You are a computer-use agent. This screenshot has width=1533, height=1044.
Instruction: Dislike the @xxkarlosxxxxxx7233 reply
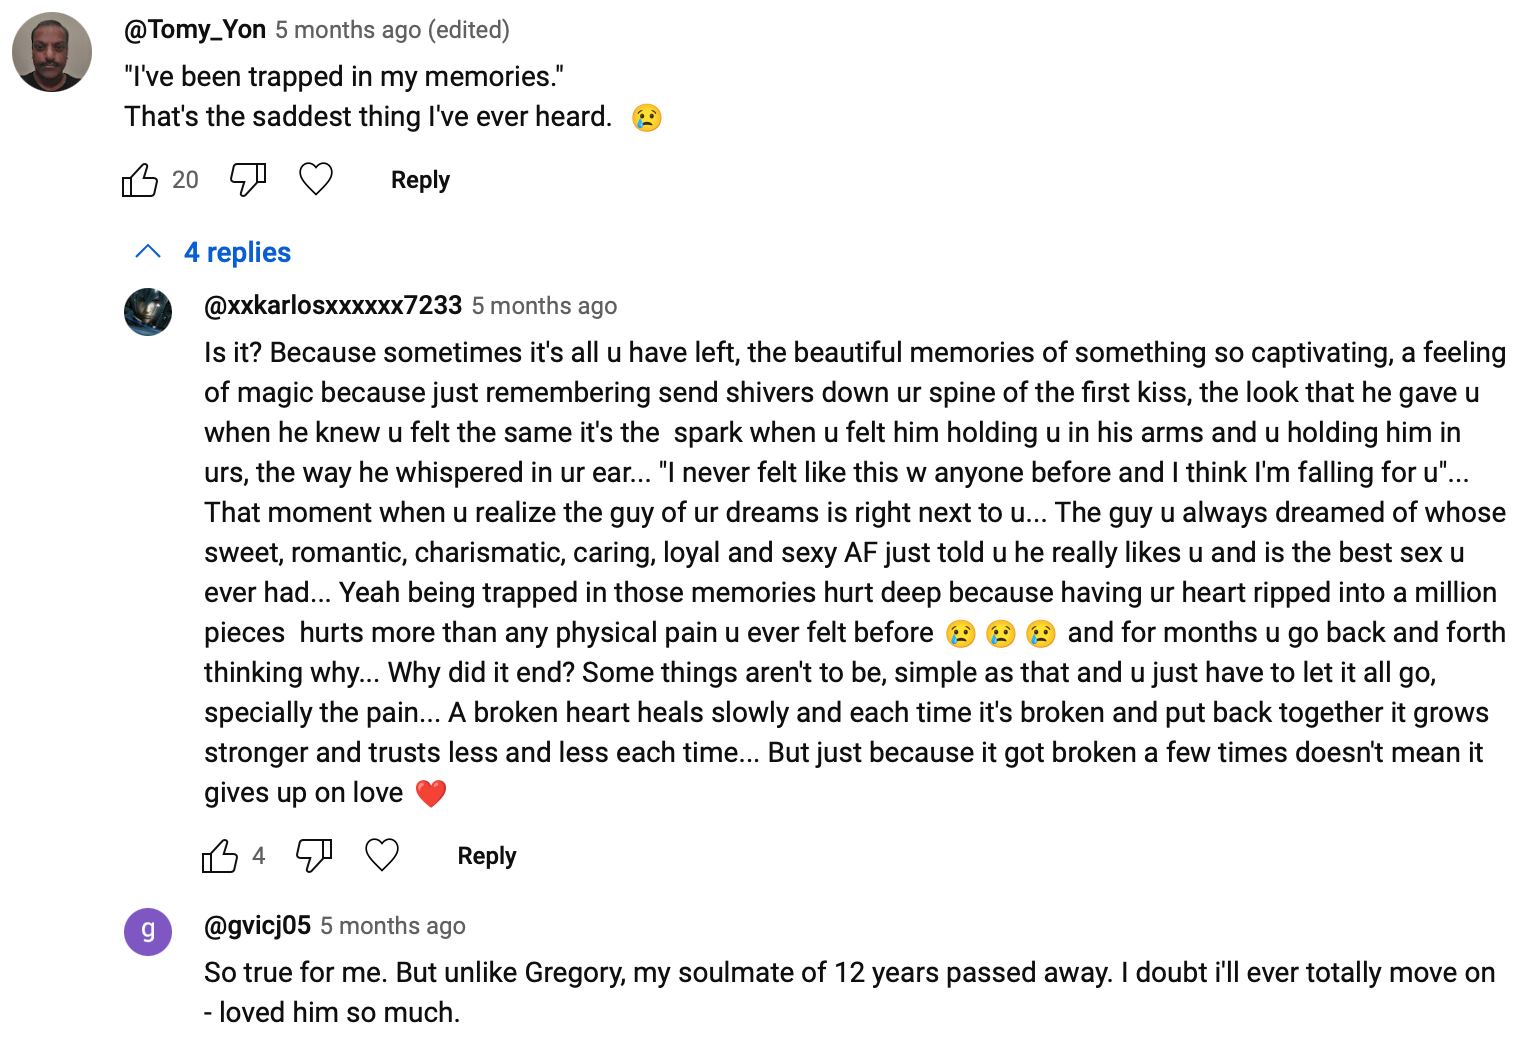(314, 856)
